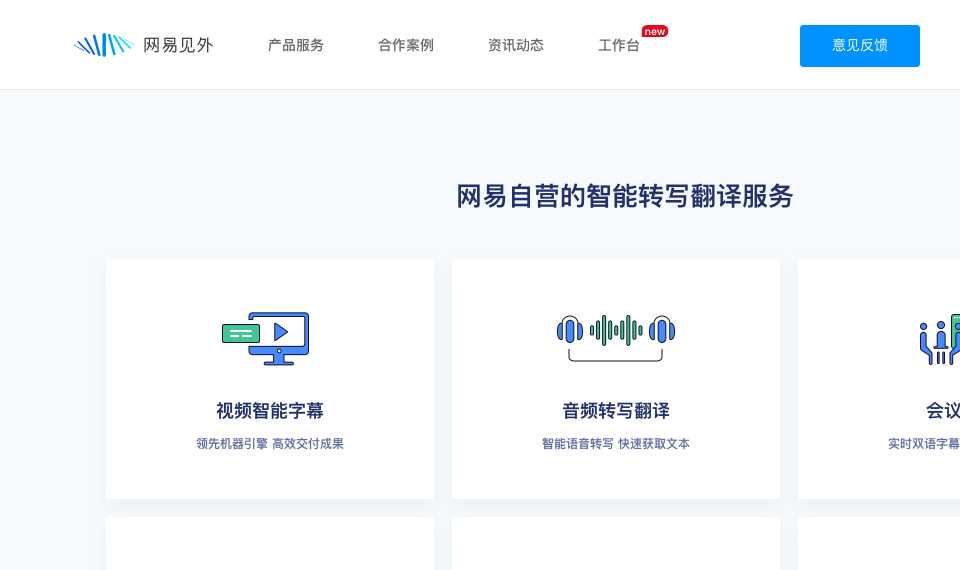This screenshot has height=570, width=960.
Task: Open the 工作台 menu item
Action: coord(619,45)
